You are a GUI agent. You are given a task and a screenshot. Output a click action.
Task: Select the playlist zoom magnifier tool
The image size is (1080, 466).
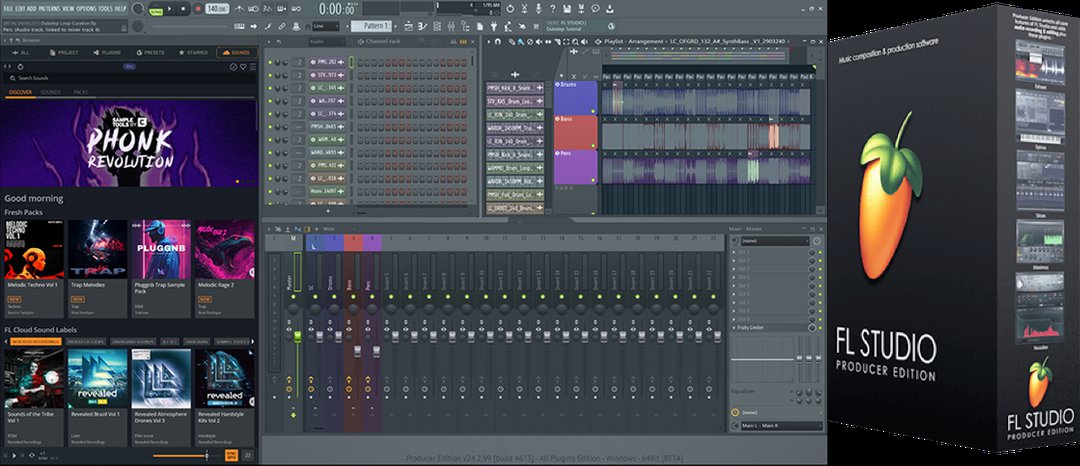click(575, 41)
